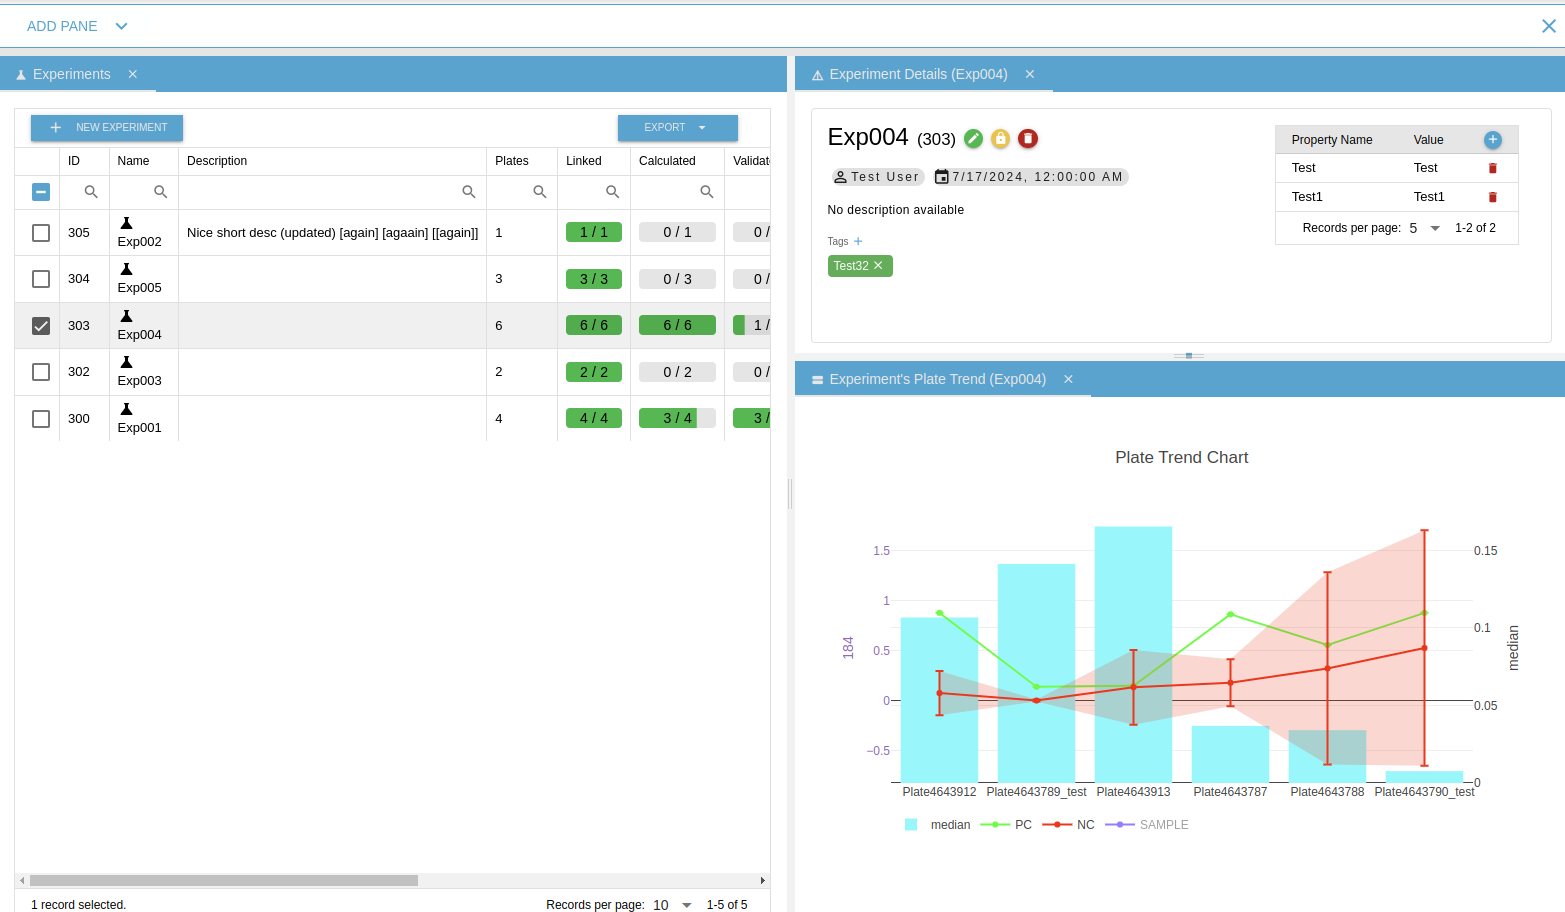Click the green edit pencil icon for Exp004
The height and width of the screenshot is (912, 1565).
pos(973,139)
